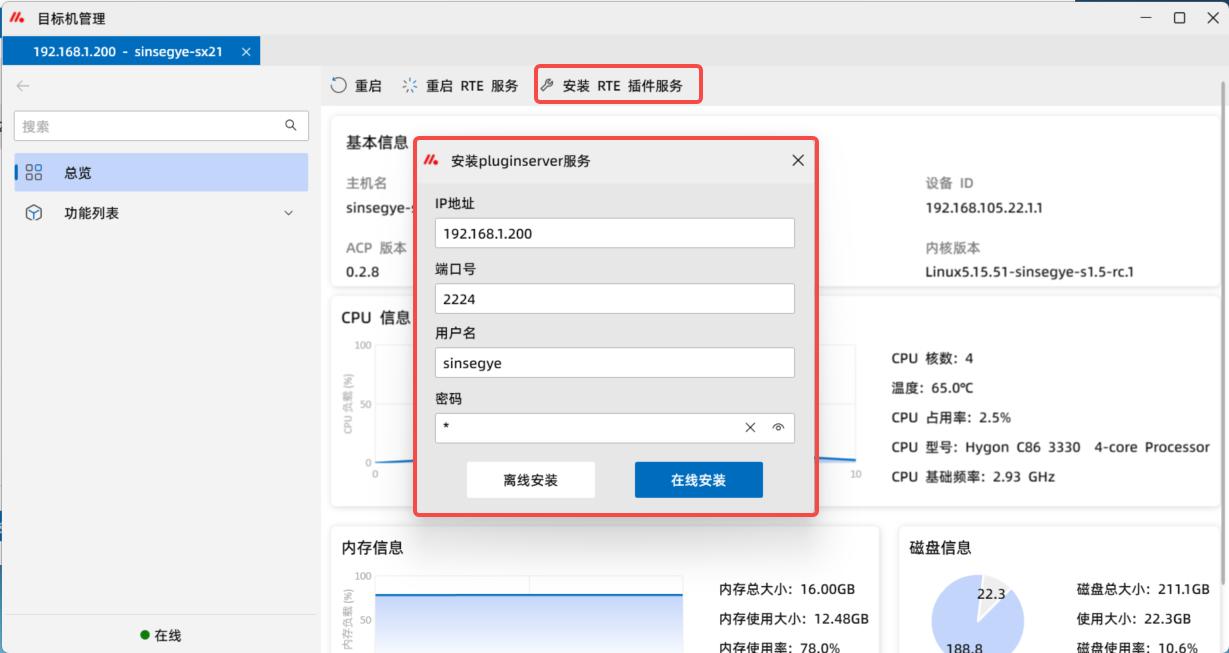Click the IP地址 input field
This screenshot has height=653, width=1229.
(614, 233)
